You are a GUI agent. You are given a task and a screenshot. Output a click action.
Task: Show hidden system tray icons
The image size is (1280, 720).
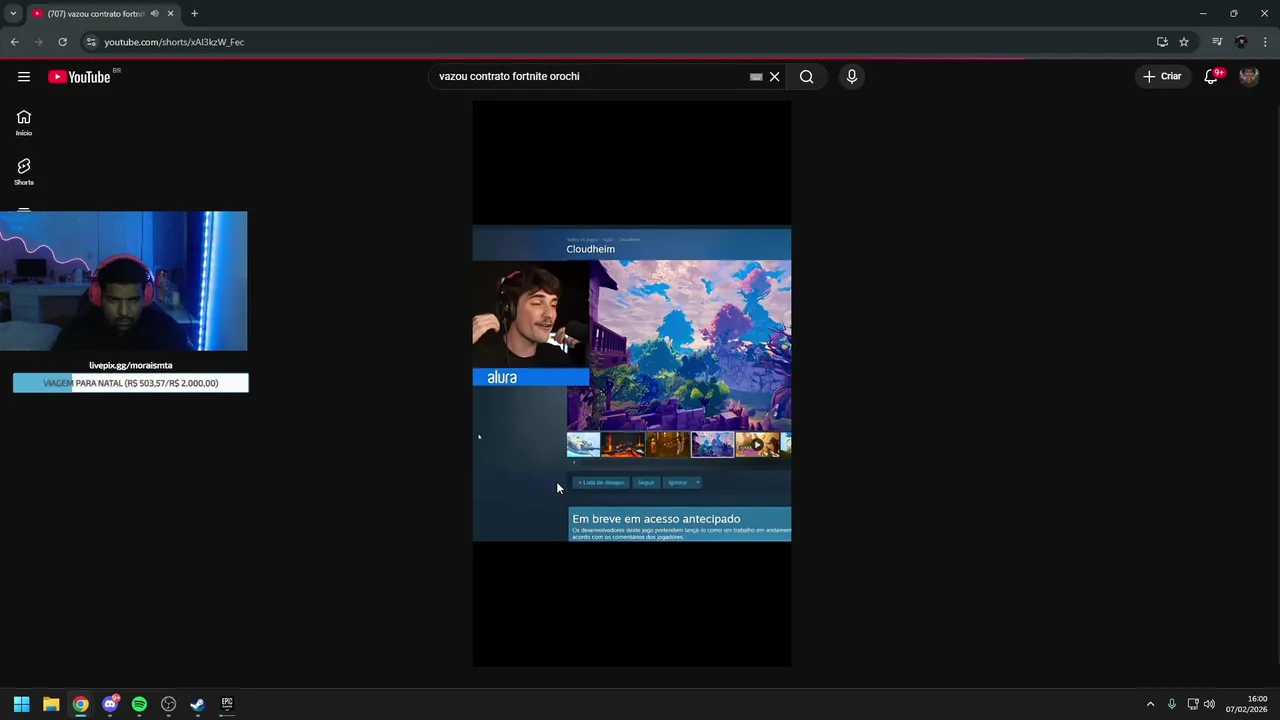click(1150, 704)
